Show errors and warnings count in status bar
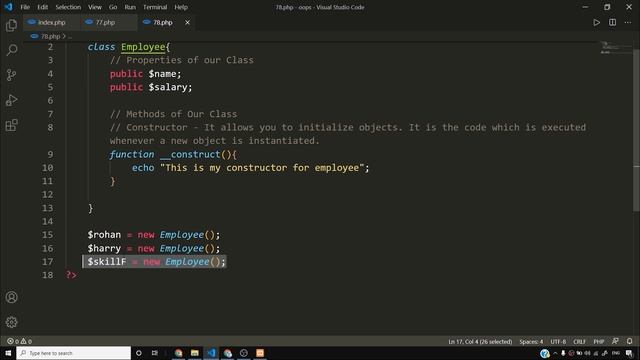Screen dimensions: 640x360 click(20, 341)
